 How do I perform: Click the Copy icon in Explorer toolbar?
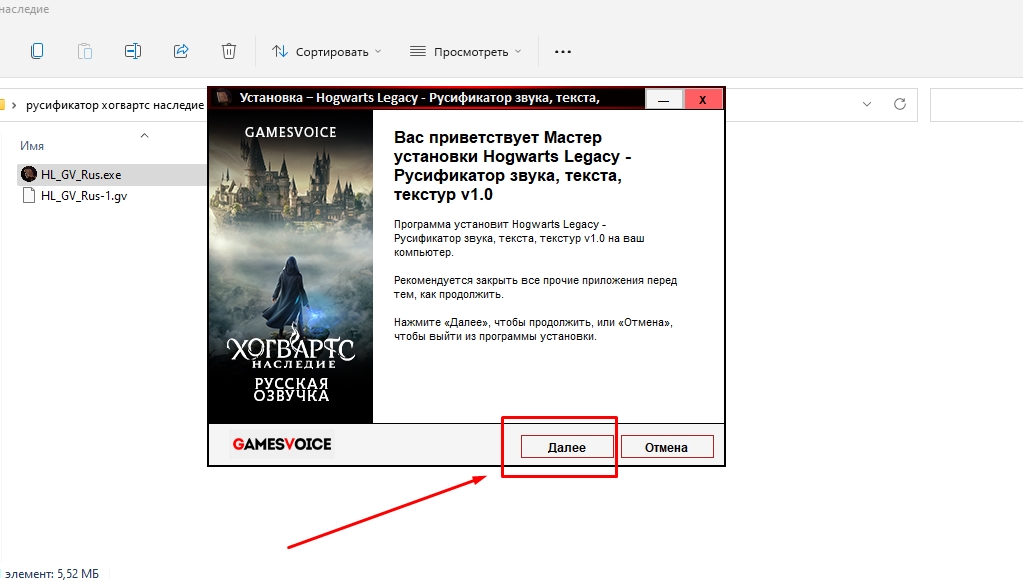[x=37, y=51]
